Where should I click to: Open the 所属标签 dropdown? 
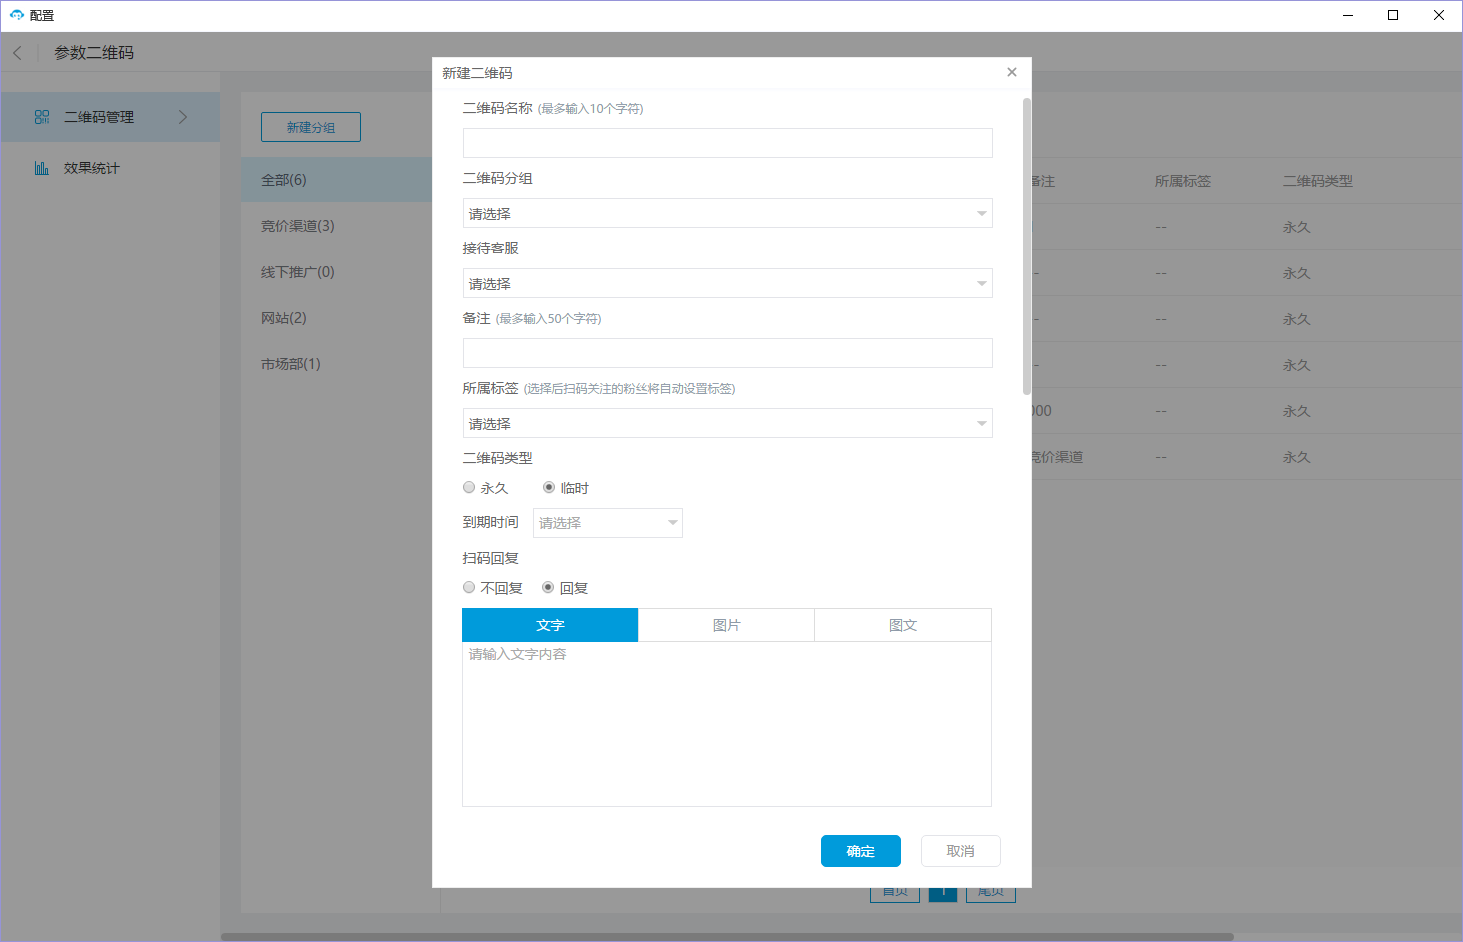click(727, 423)
